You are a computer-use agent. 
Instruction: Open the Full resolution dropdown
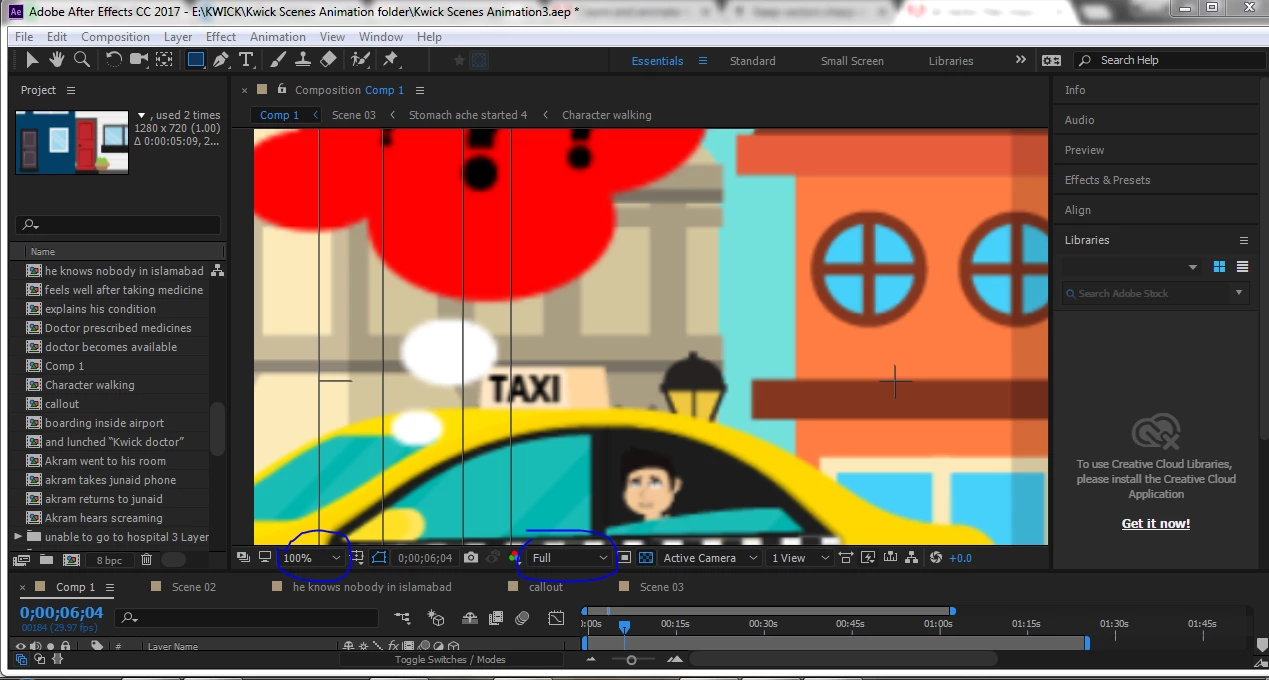pos(569,558)
